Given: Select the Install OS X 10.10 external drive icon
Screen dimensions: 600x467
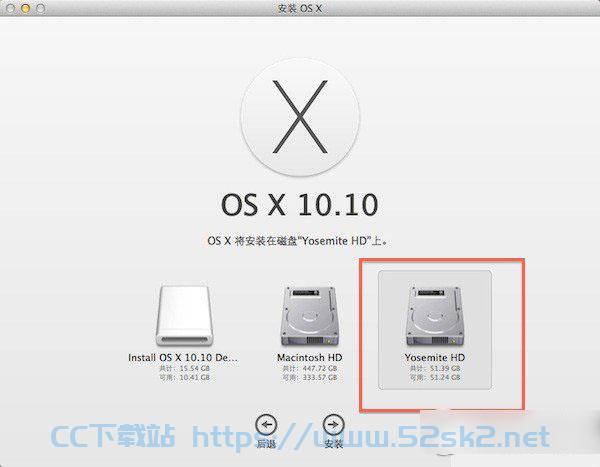Looking at the screenshot, I should click(184, 316).
